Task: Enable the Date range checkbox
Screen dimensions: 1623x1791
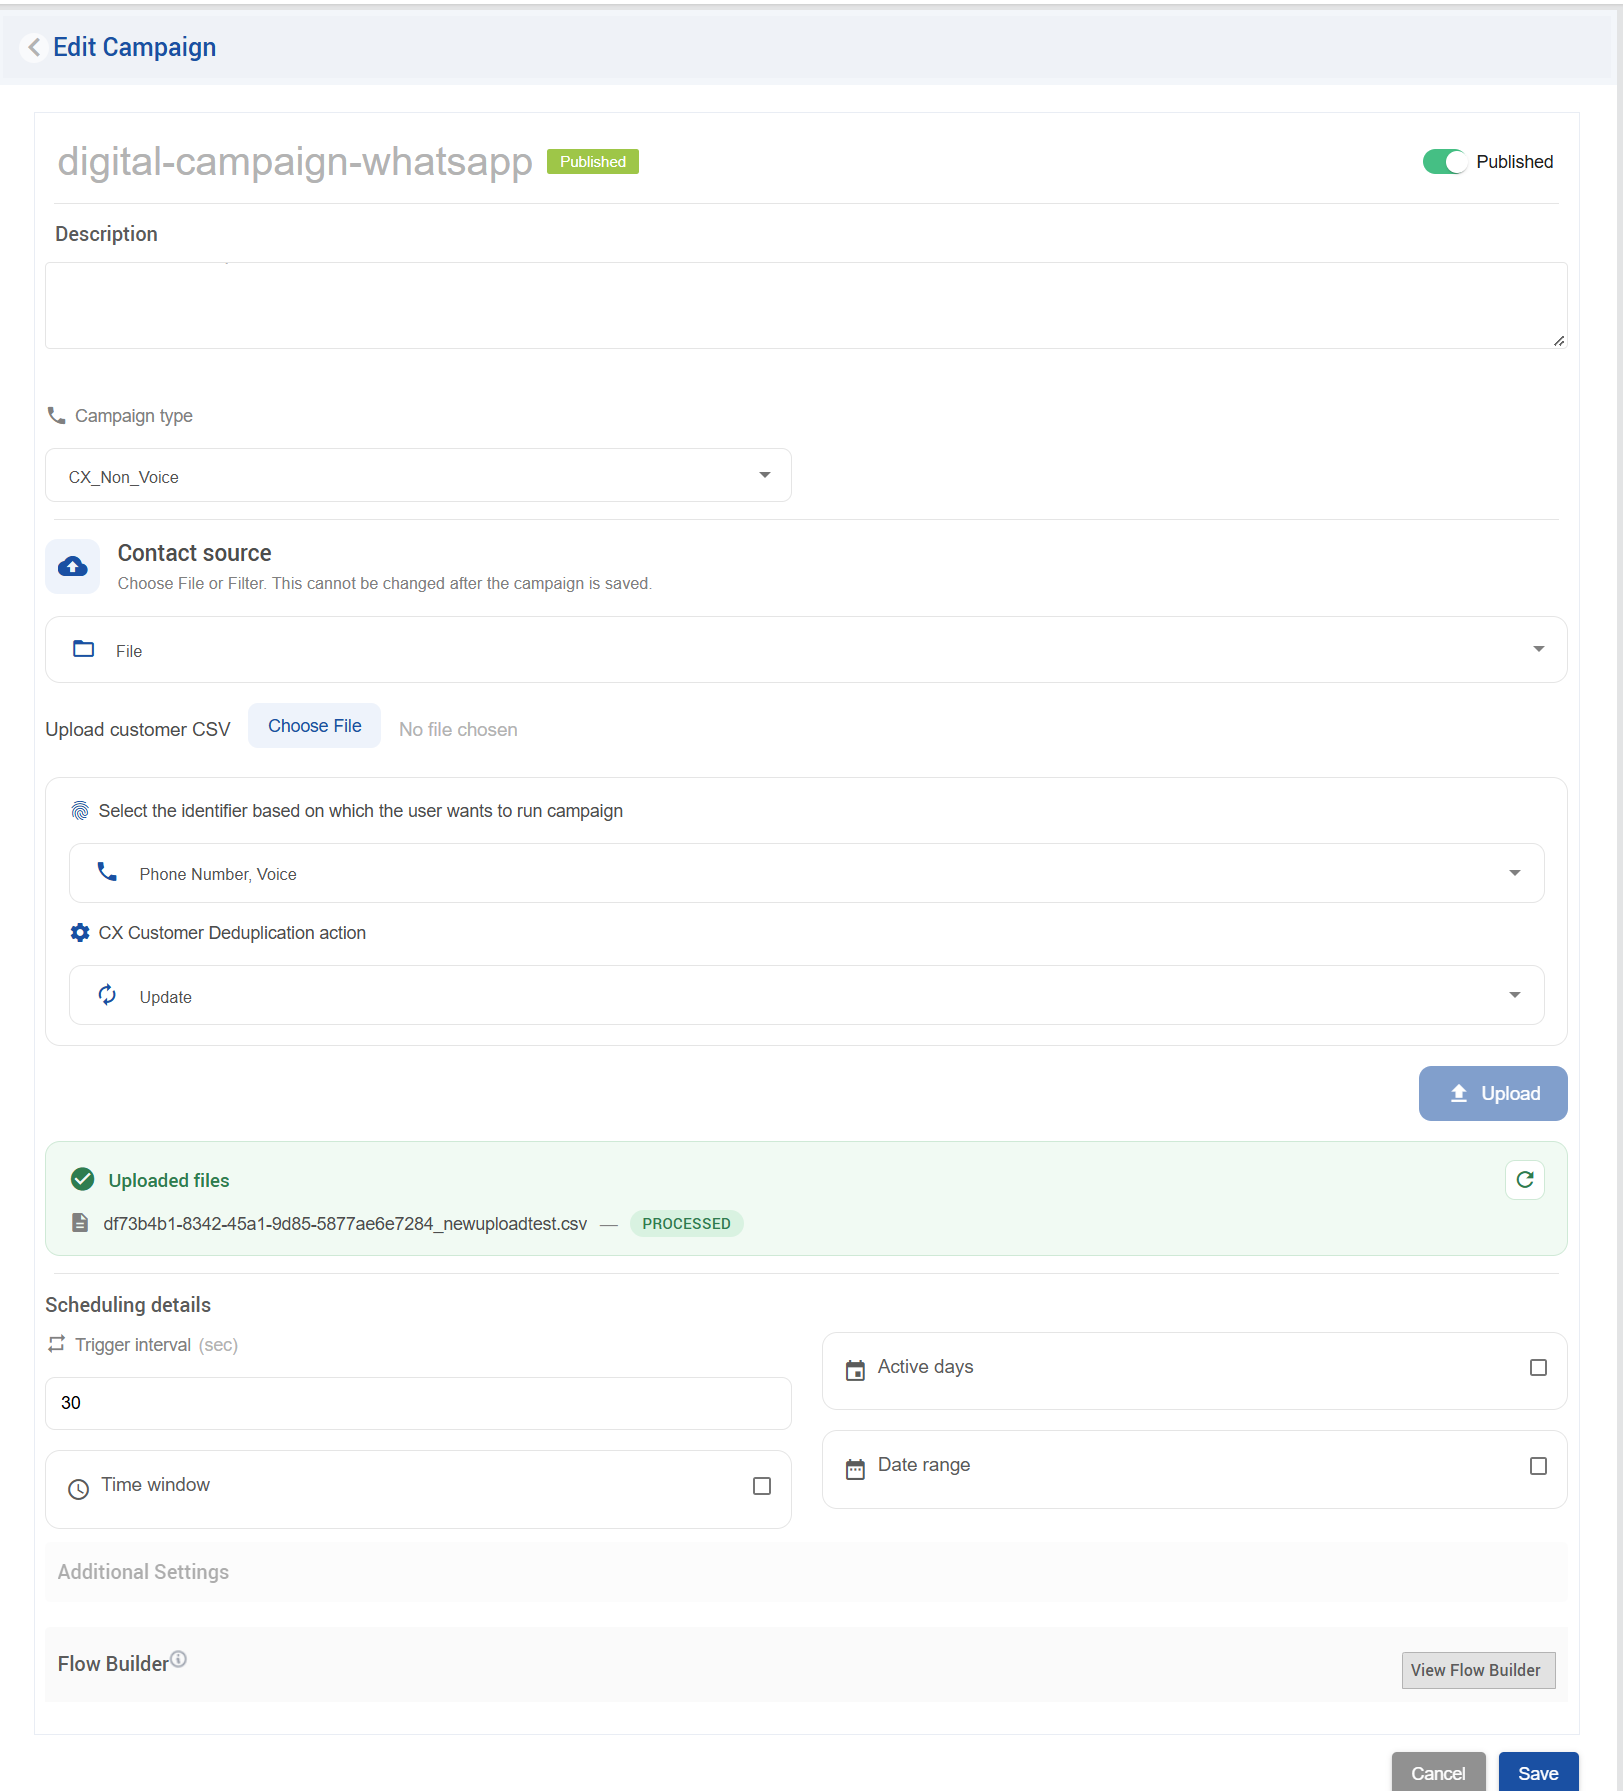Action: [x=1538, y=1466]
